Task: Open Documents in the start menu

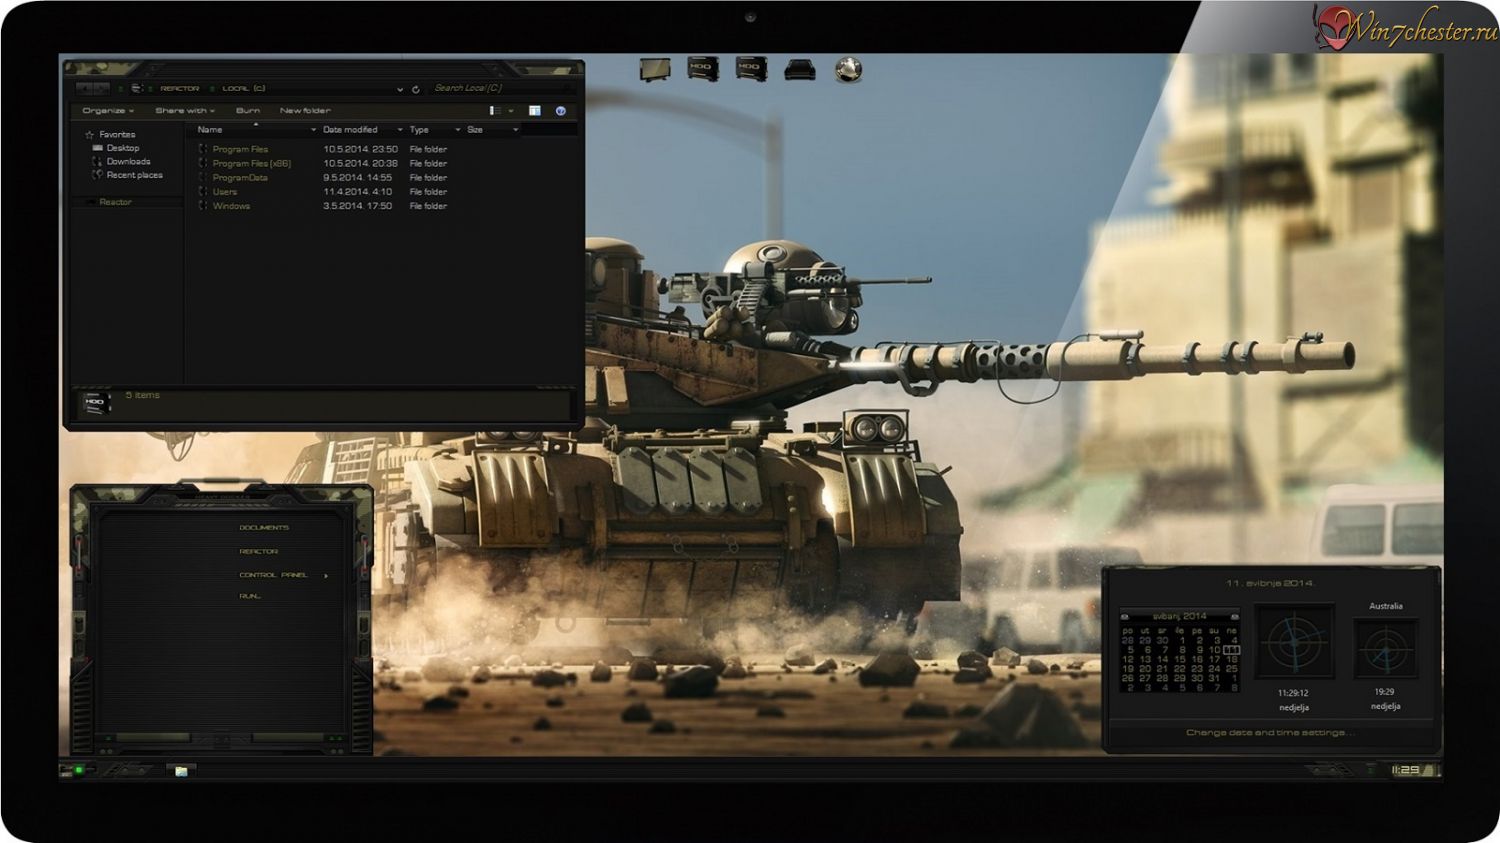Action: point(264,528)
